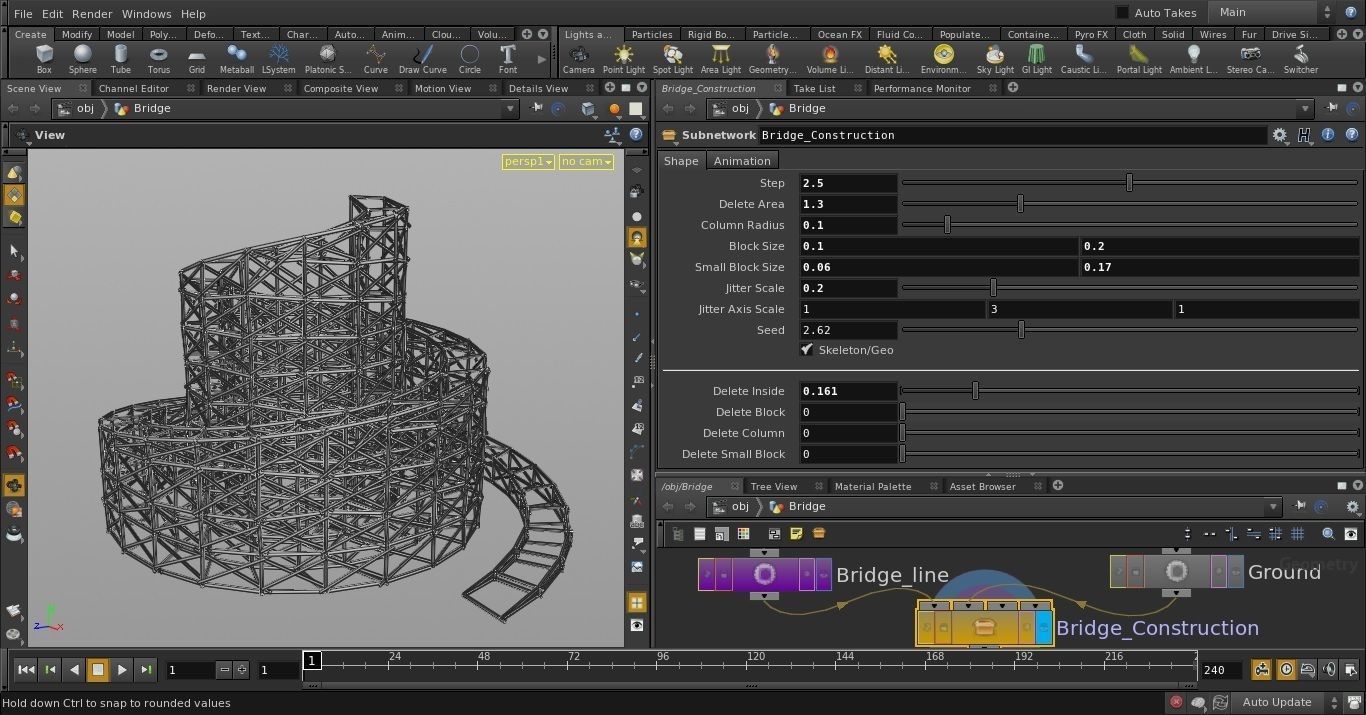1366x715 pixels.
Task: Click network view search magnifier icon
Action: pos(1328,534)
